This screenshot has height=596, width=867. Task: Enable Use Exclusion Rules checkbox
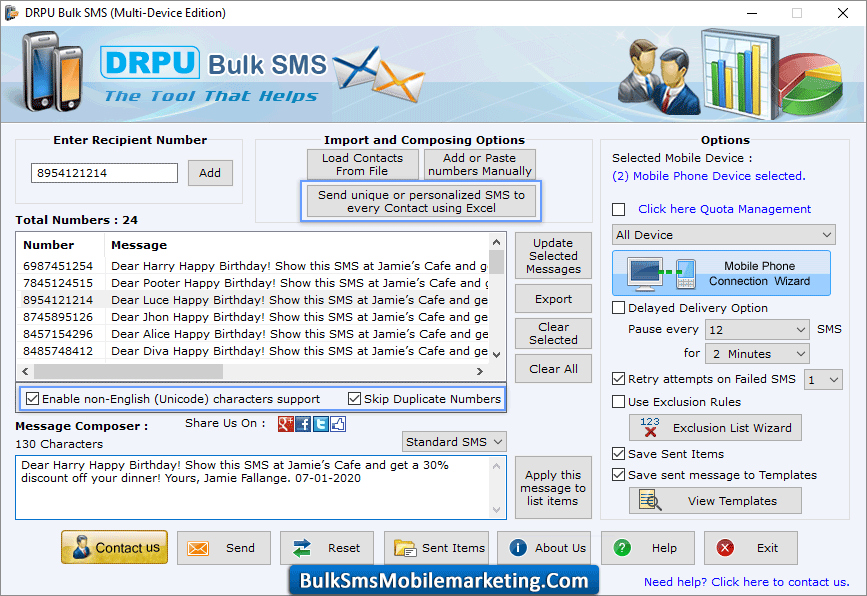pyautogui.click(x=619, y=401)
